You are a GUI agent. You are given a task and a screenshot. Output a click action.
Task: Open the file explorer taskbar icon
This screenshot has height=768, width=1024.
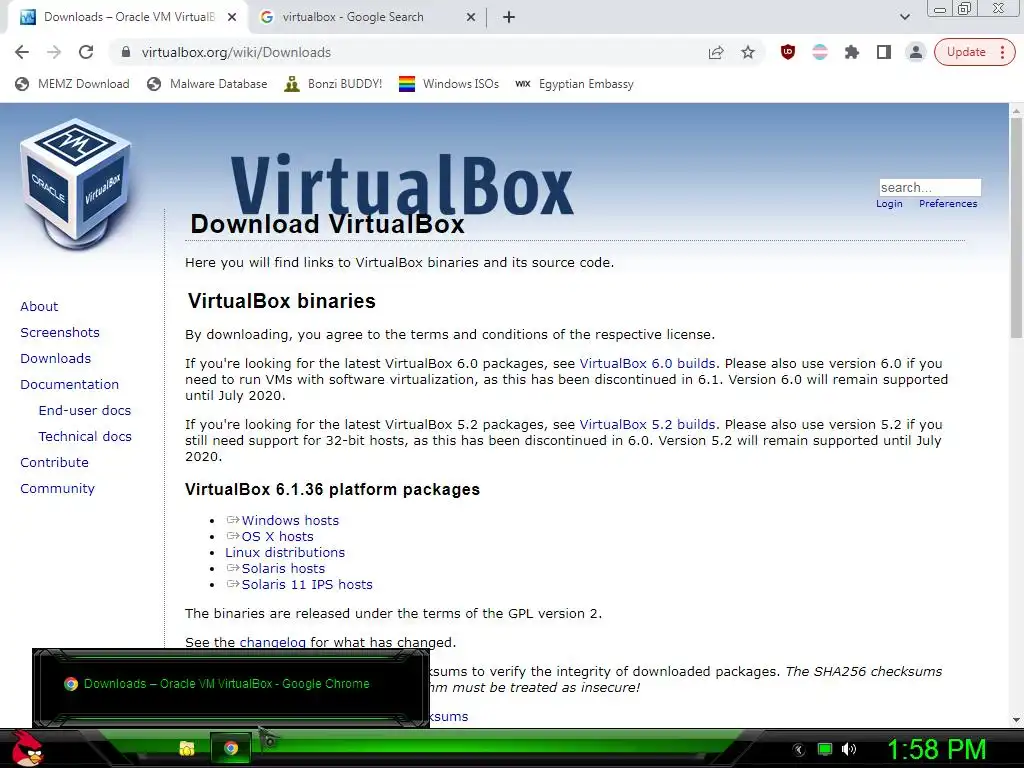point(187,748)
